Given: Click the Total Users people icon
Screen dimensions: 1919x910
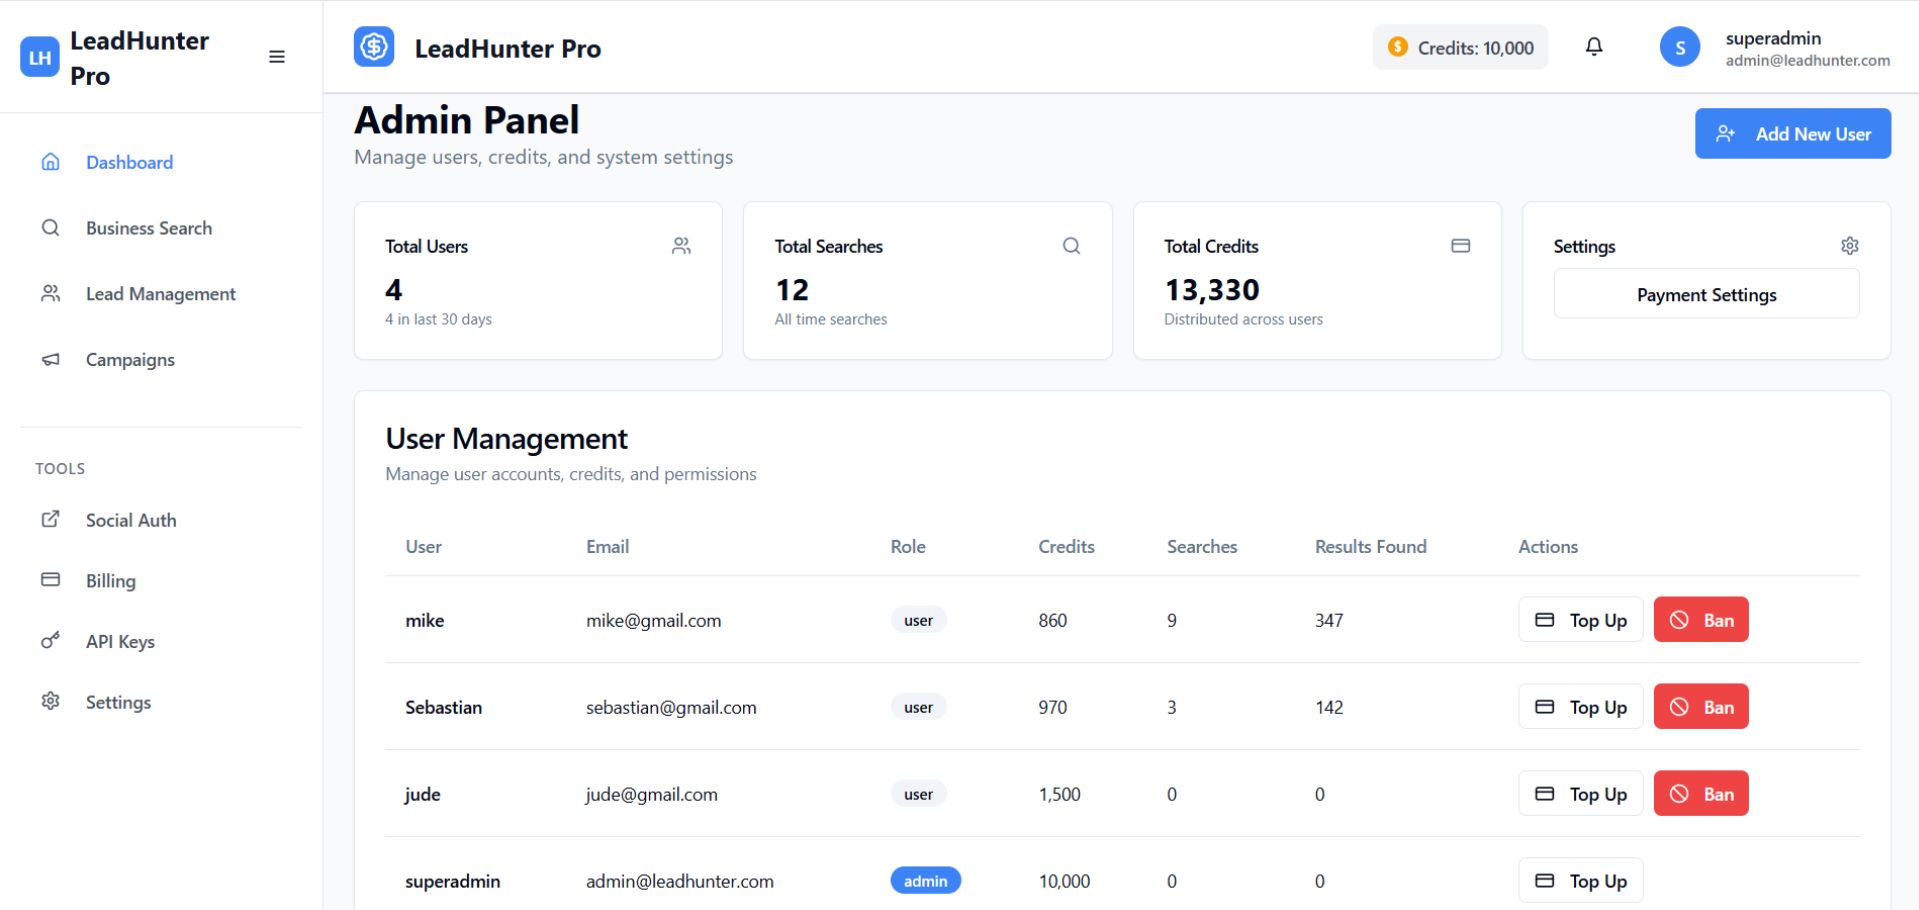Looking at the screenshot, I should tap(681, 246).
